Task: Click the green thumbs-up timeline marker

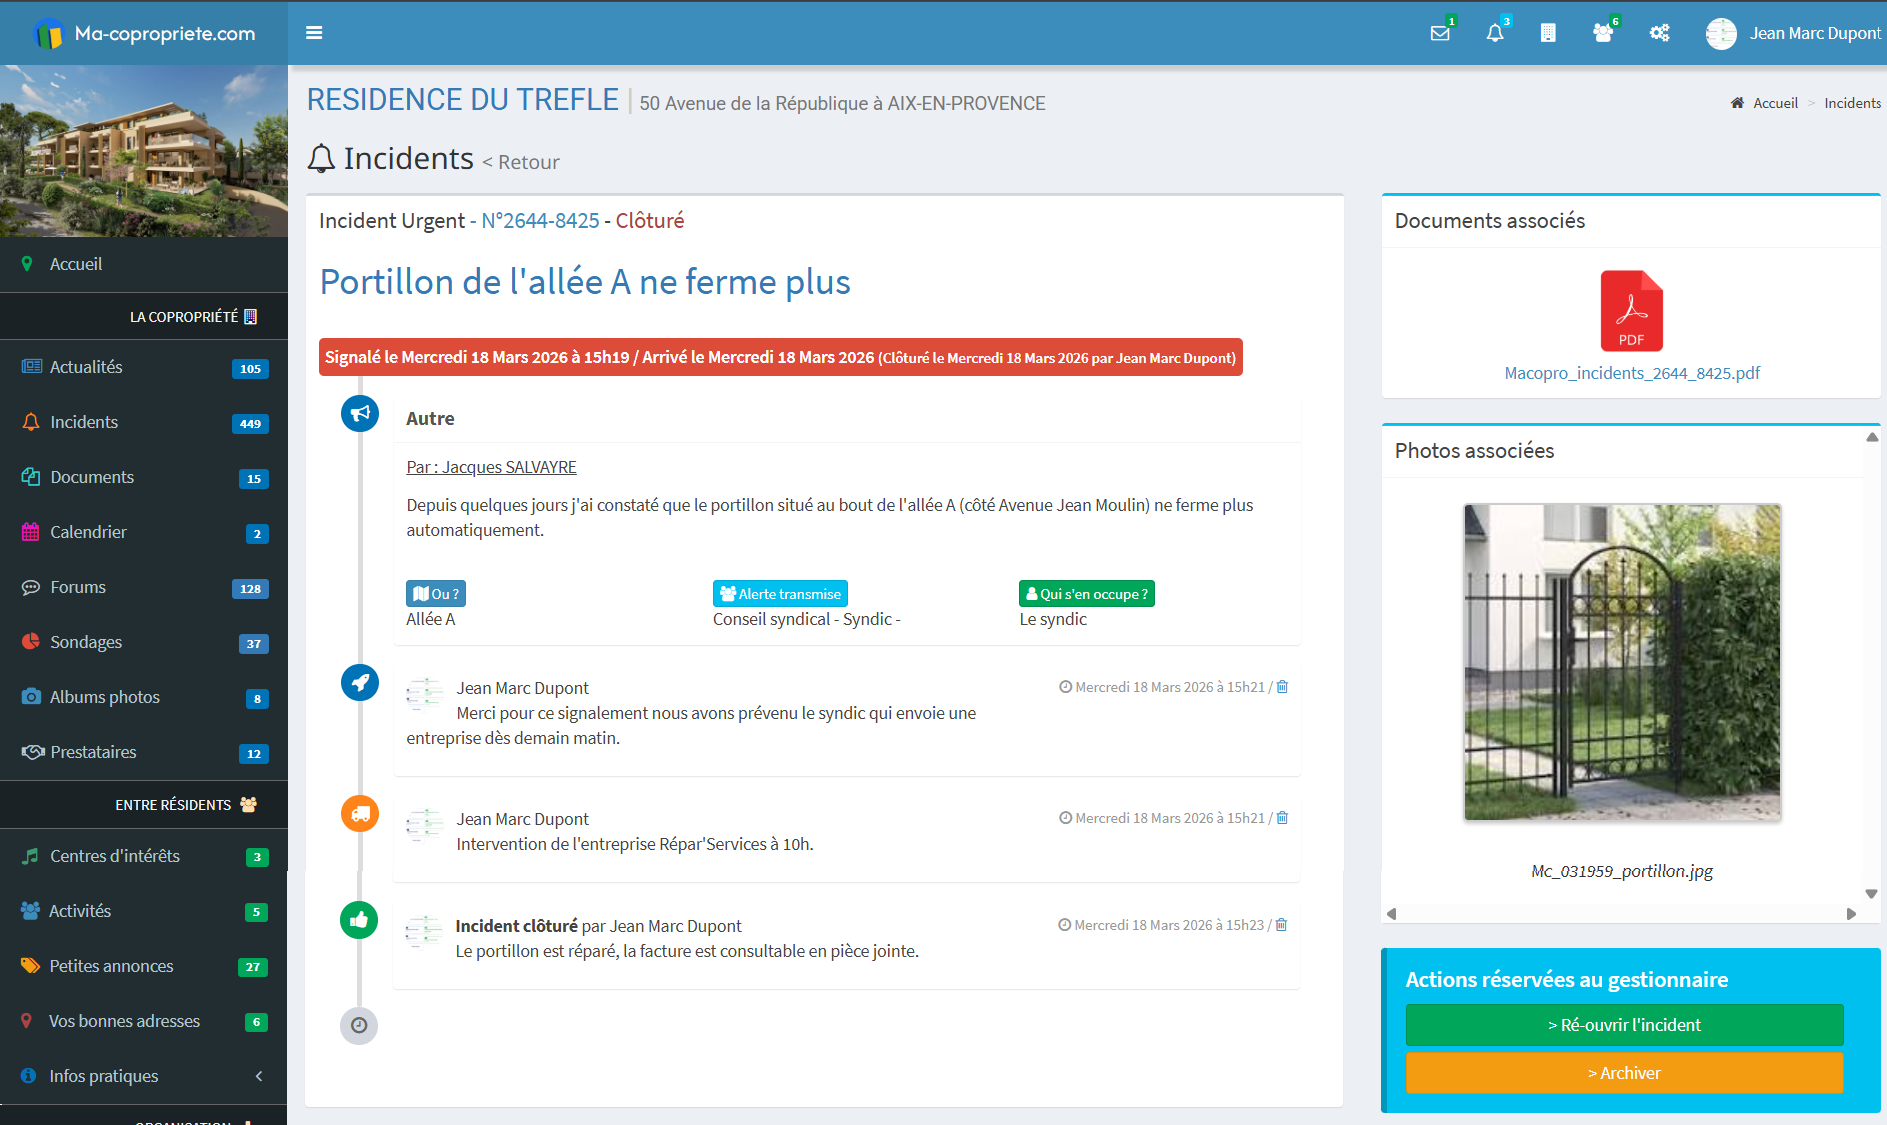Action: point(359,920)
